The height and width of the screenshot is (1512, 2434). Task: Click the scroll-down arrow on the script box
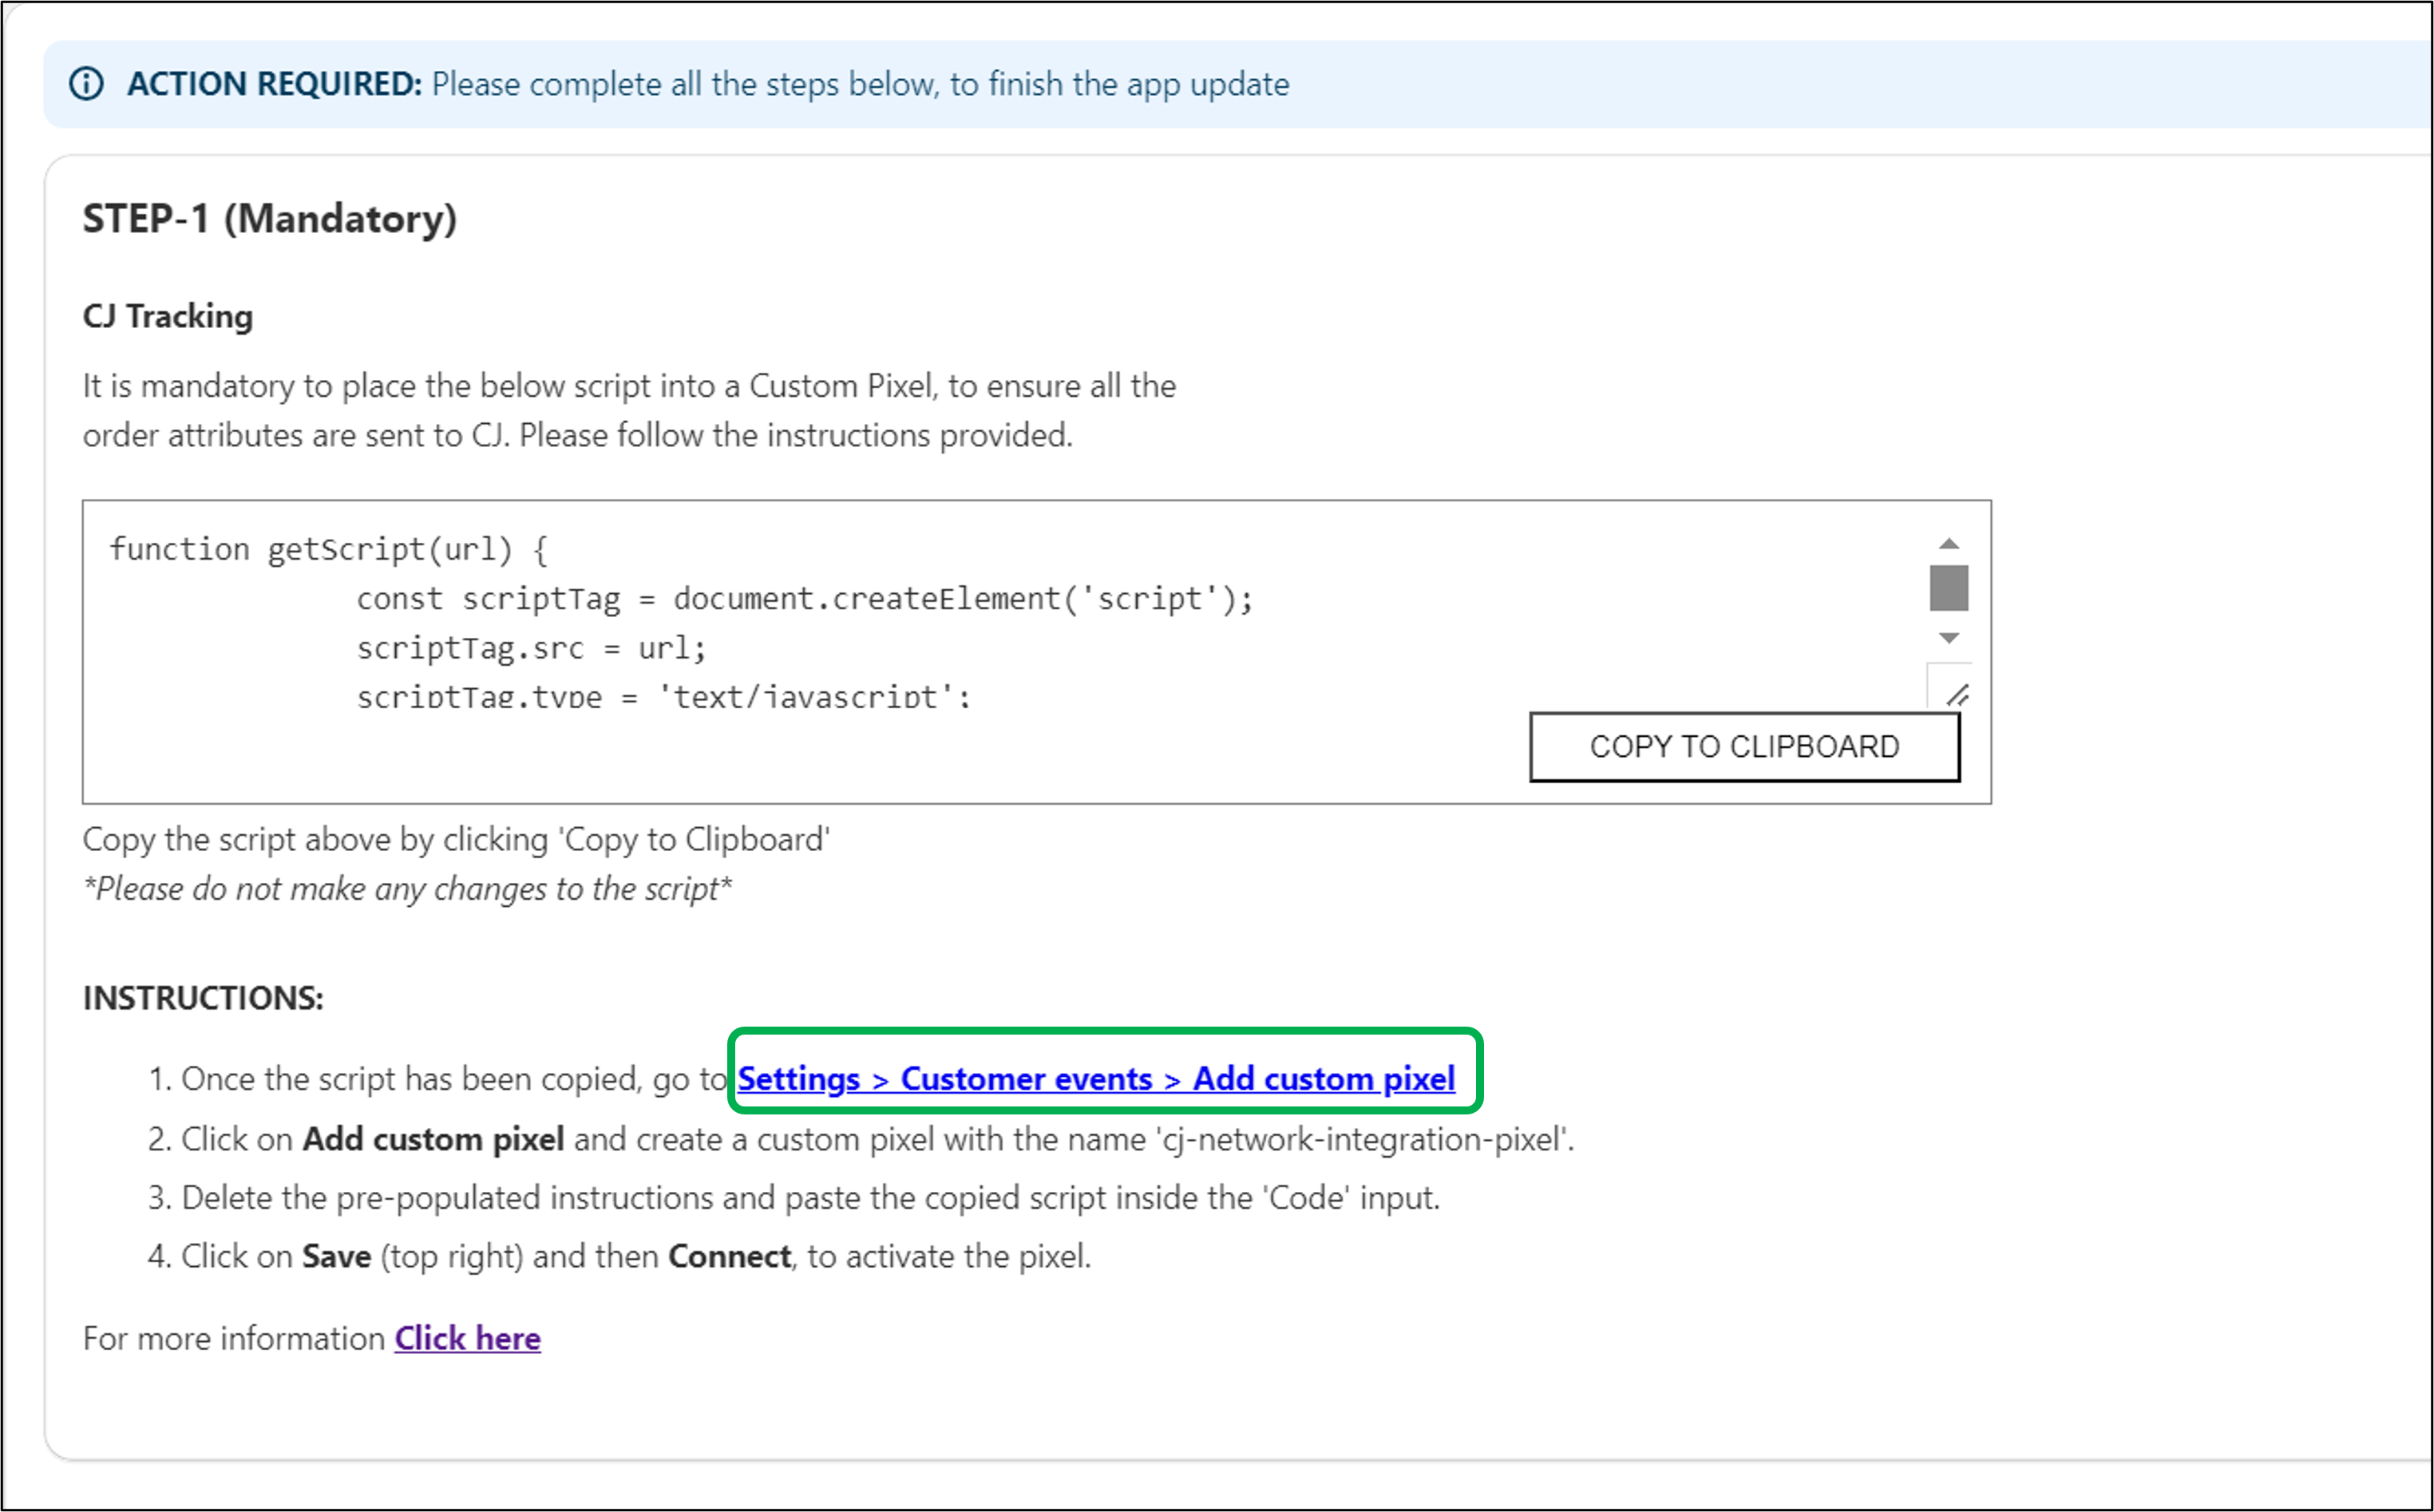1948,638
